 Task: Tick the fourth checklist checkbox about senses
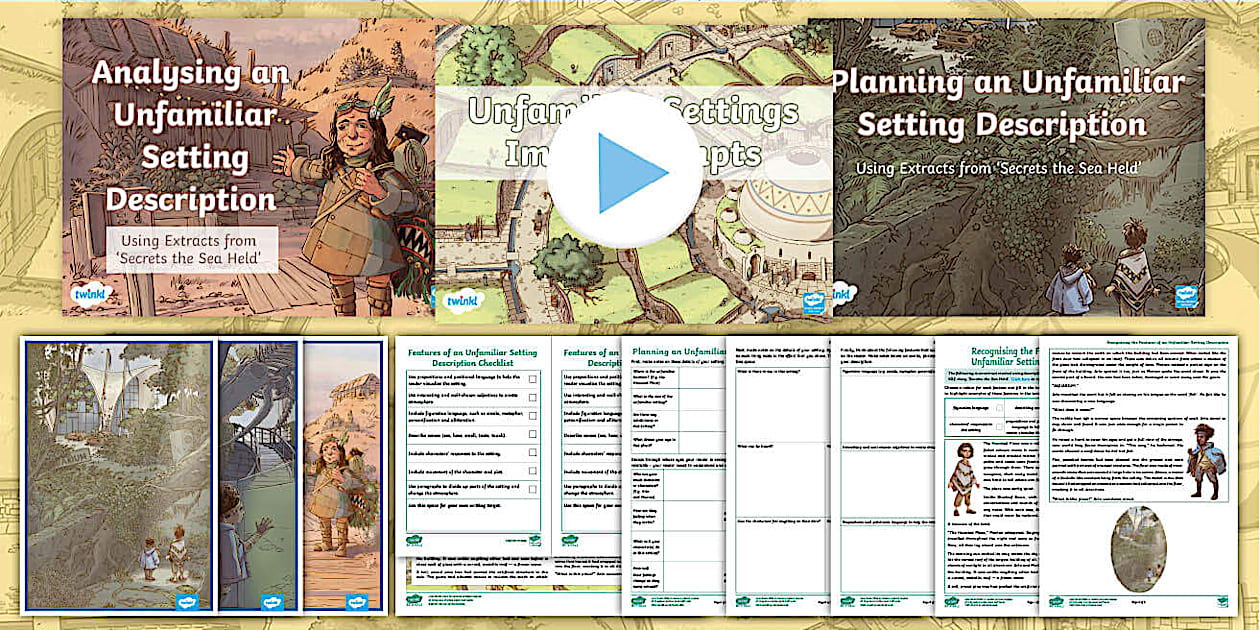pyautogui.click(x=532, y=435)
